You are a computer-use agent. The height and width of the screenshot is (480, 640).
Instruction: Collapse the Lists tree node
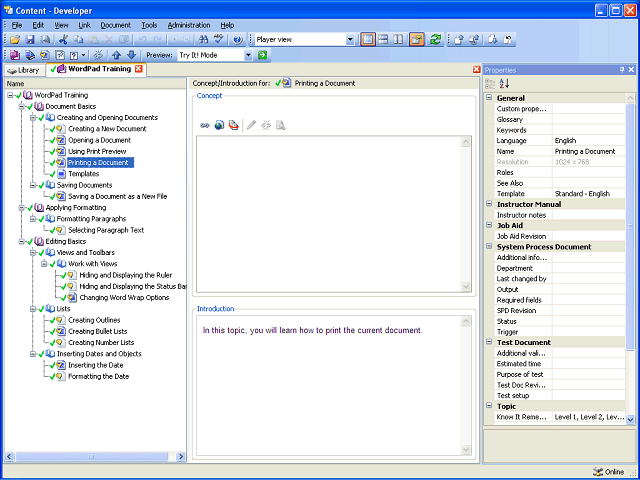pos(33,309)
